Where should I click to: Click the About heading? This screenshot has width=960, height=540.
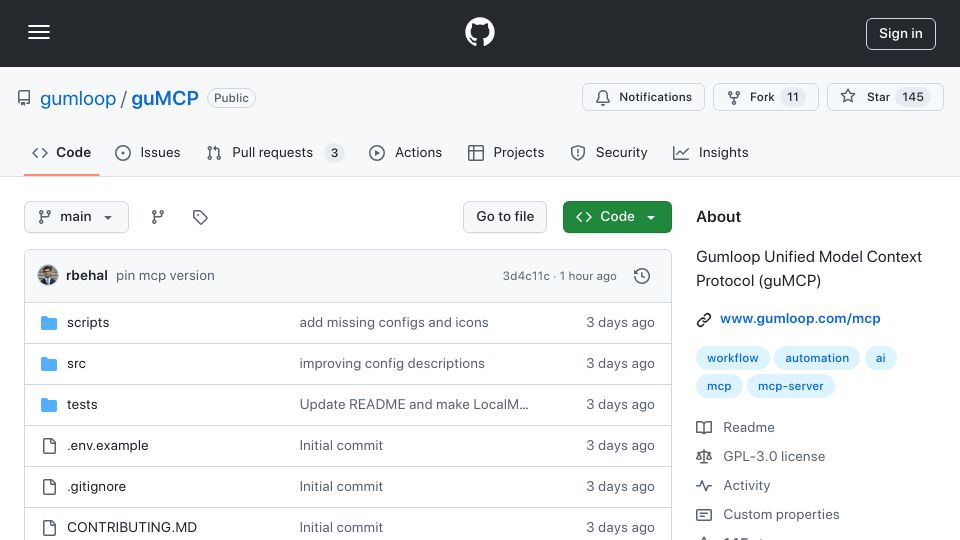(x=718, y=217)
